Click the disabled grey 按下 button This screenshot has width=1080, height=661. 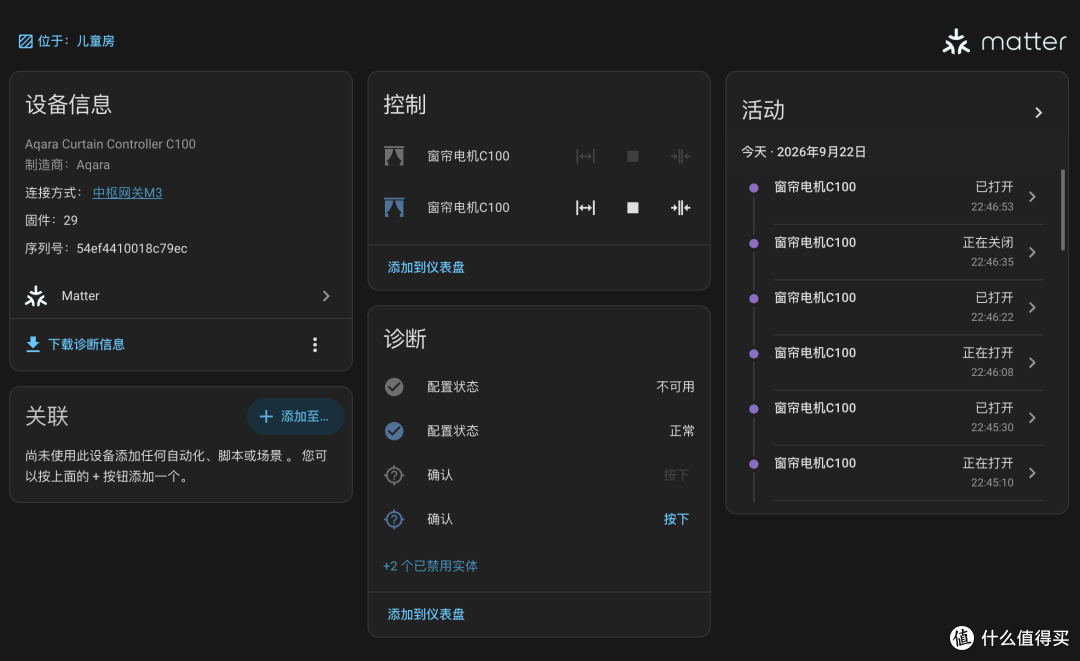coord(676,475)
